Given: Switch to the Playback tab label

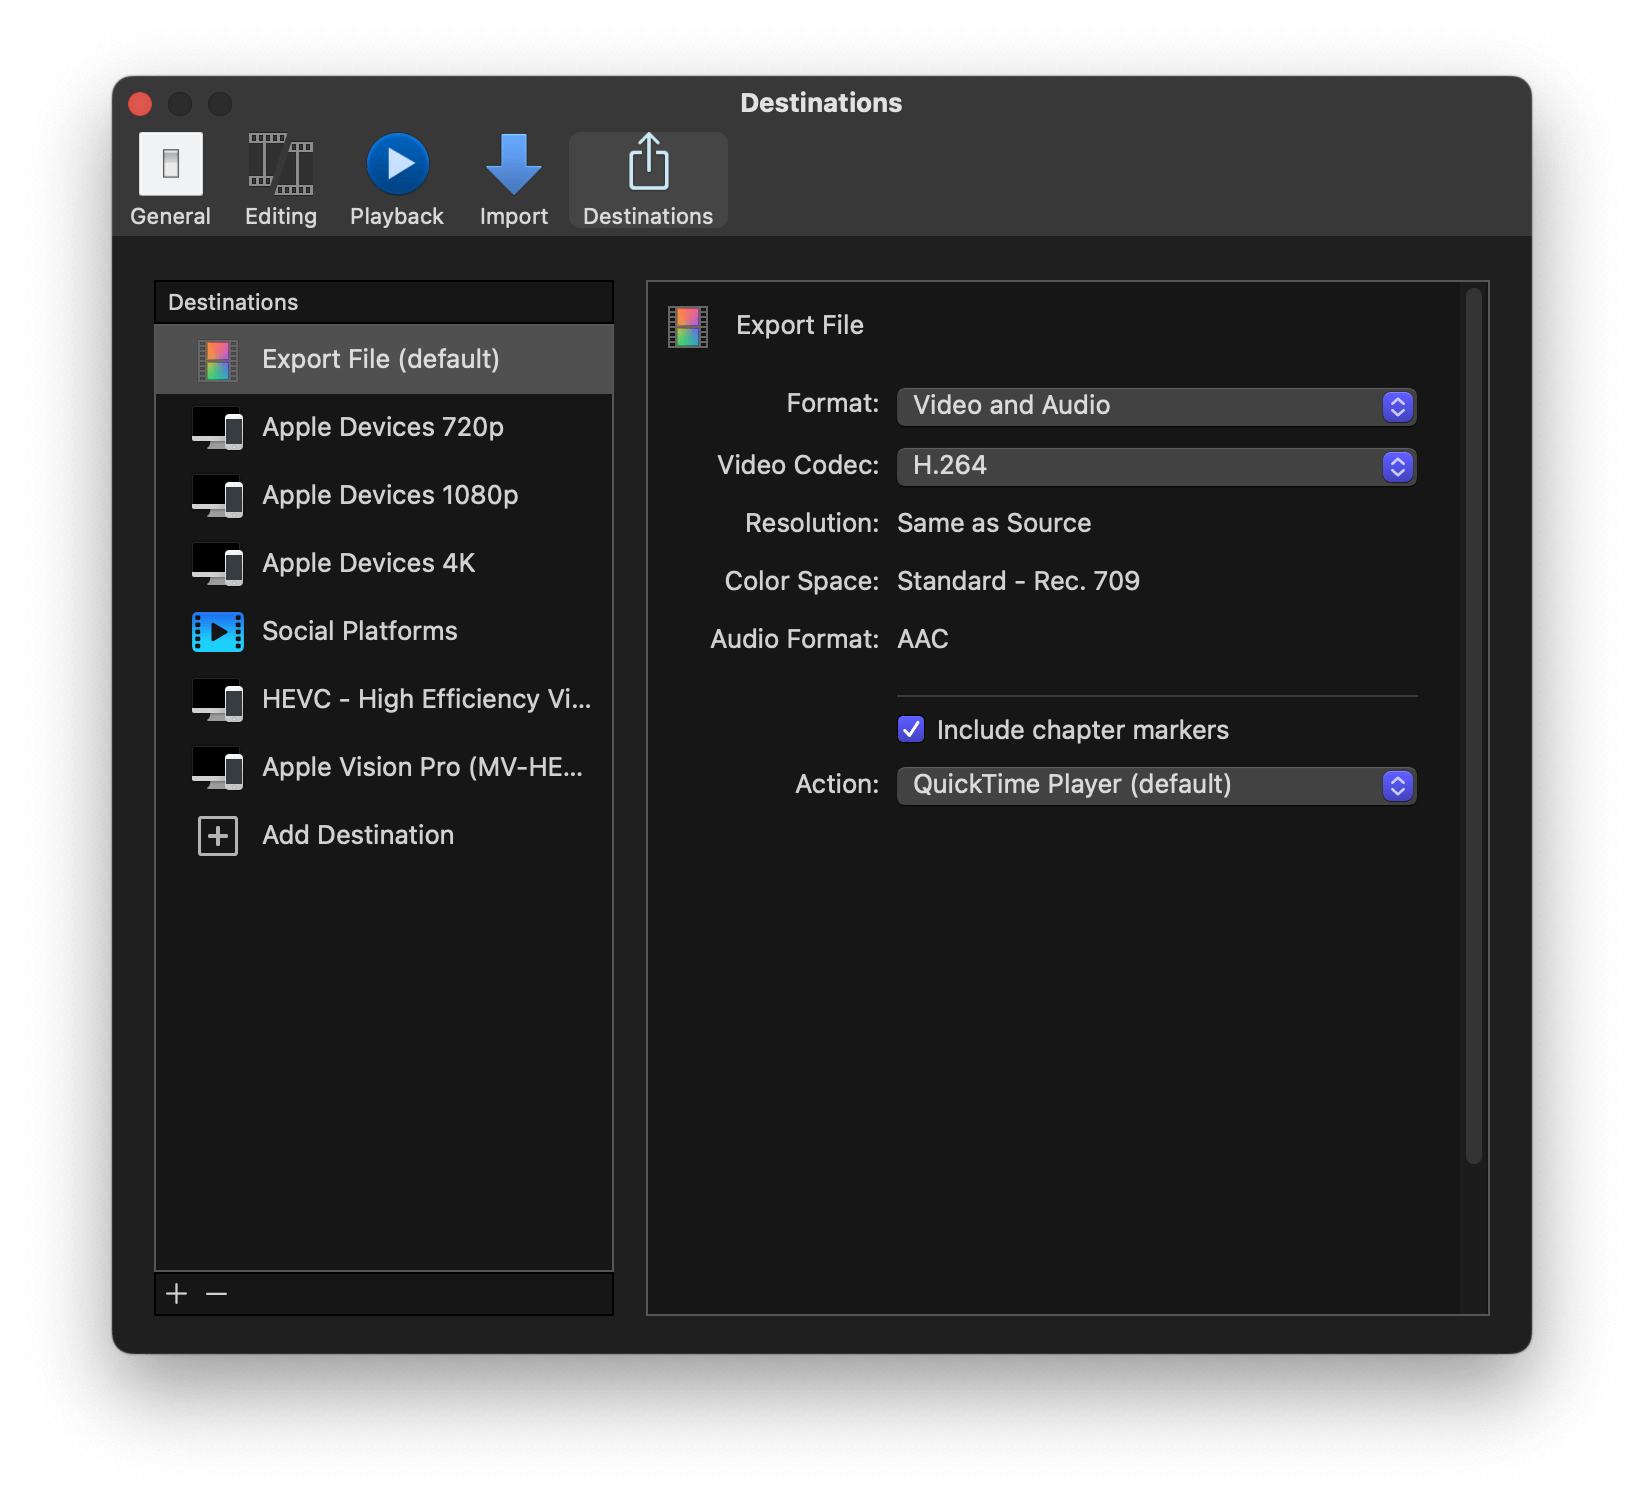Looking at the screenshot, I should click(x=397, y=216).
